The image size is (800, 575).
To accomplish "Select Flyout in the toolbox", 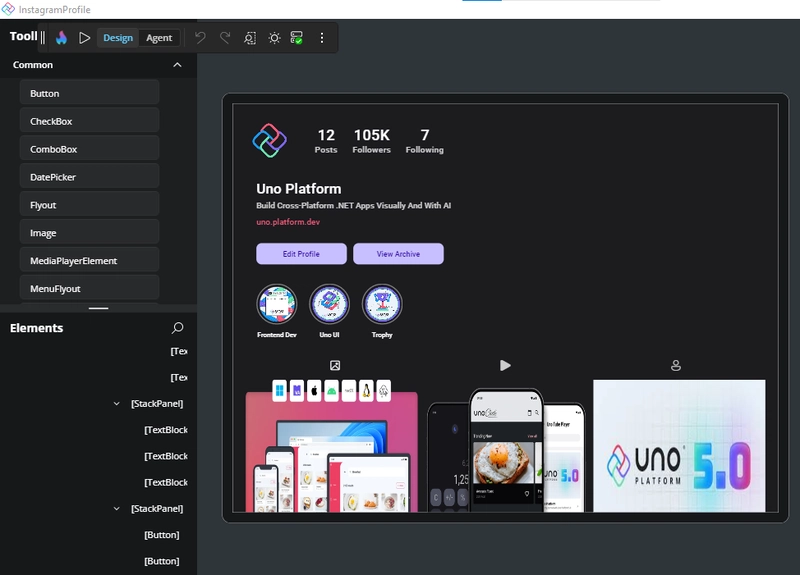I will pyautogui.click(x=89, y=205).
